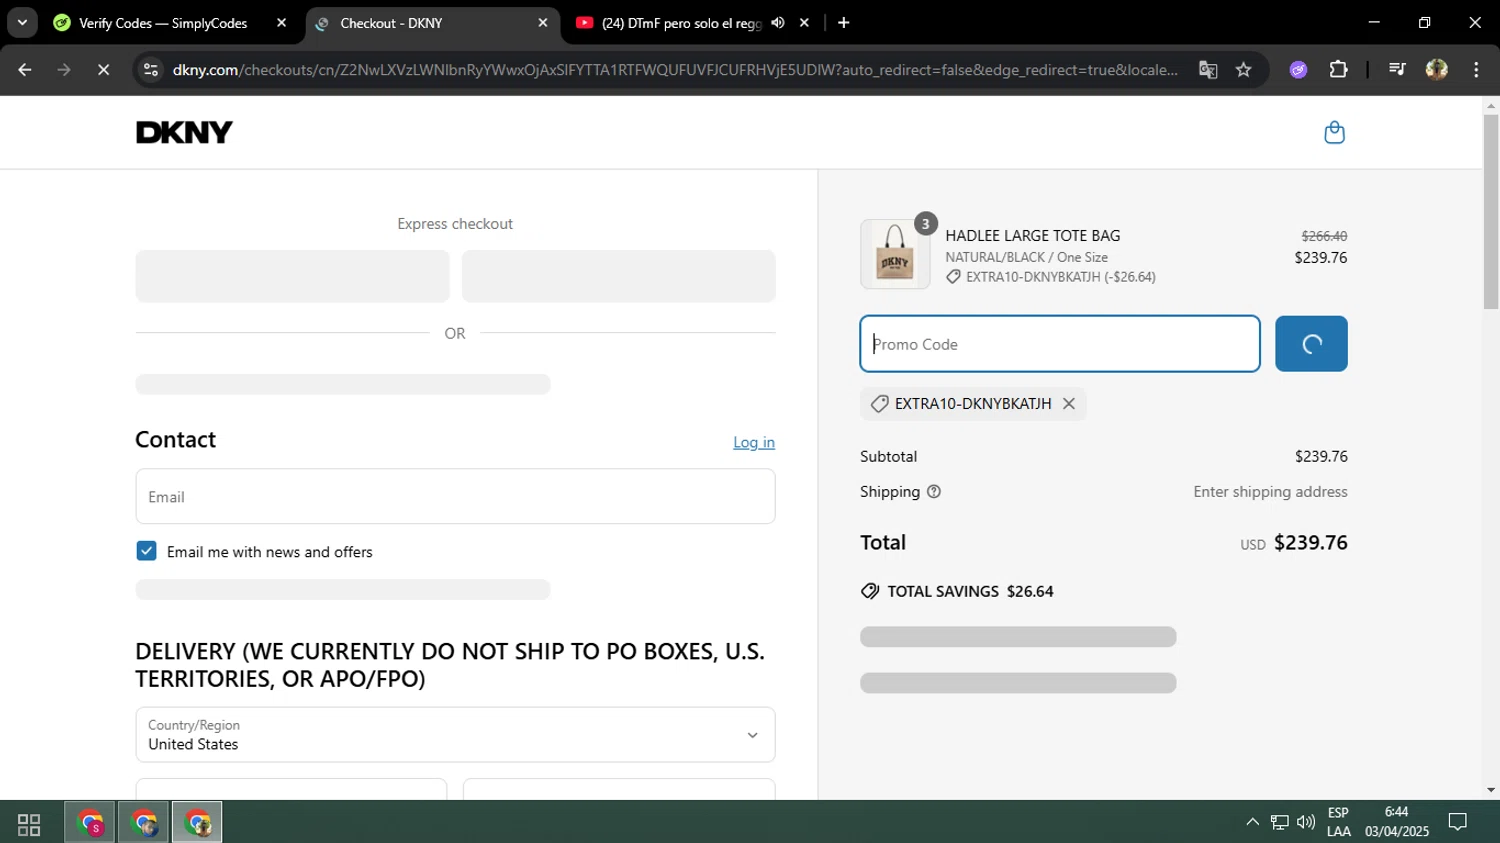Image resolution: width=1500 pixels, height=843 pixels.
Task: Click the translate page icon
Action: pos(1208,70)
